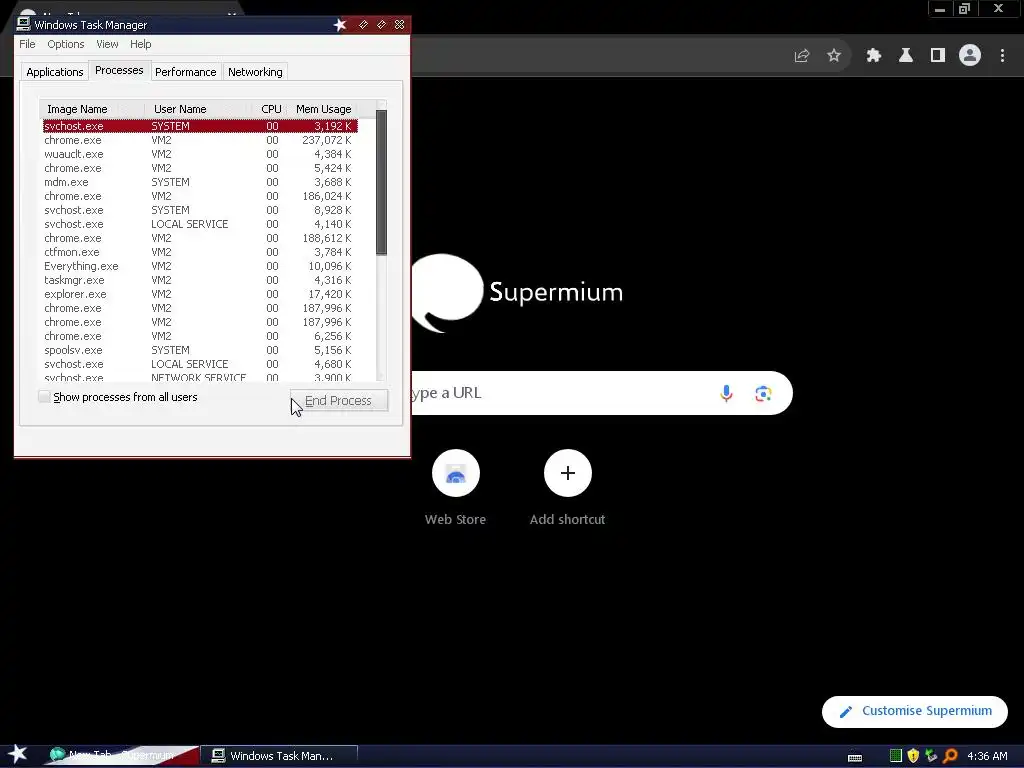Select the spoolsv.exe process row
This screenshot has height=768, width=1024.
tap(200, 350)
